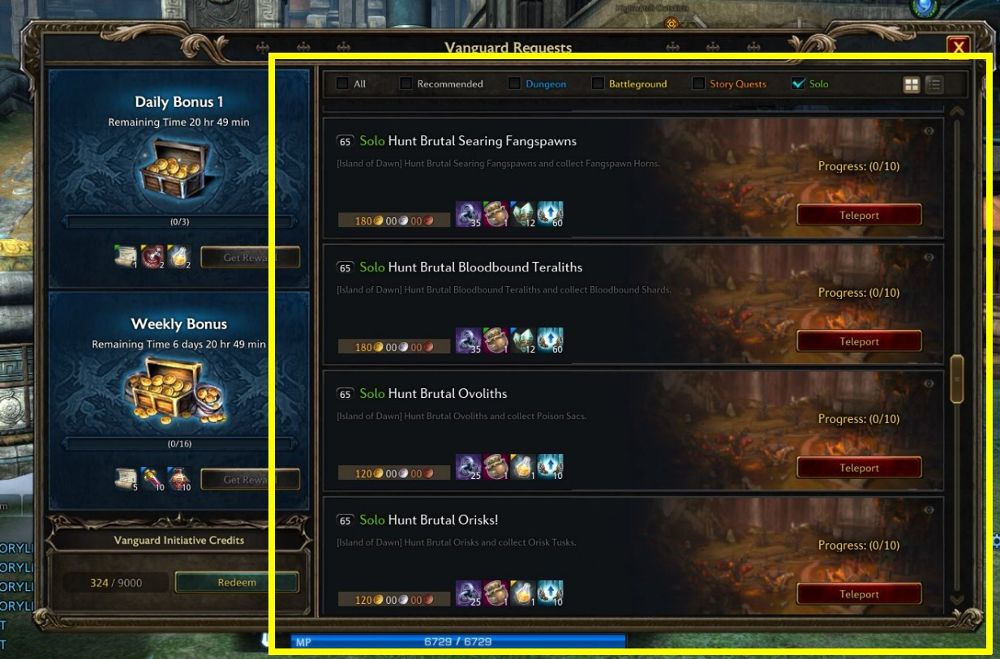Enable the Dungeon filter checkbox
1000x659 pixels.
point(514,84)
